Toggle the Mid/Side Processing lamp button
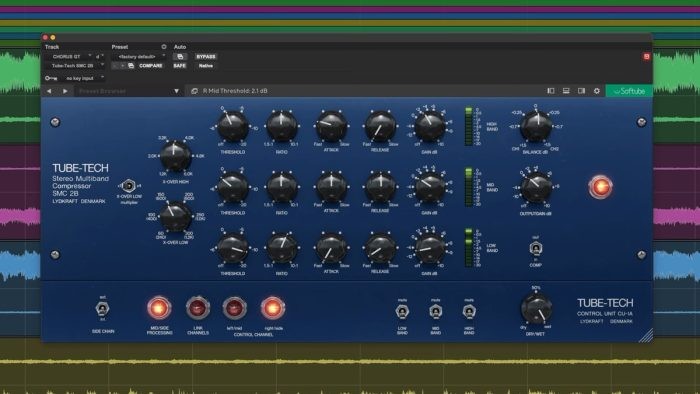This screenshot has width=700, height=394. [159, 307]
